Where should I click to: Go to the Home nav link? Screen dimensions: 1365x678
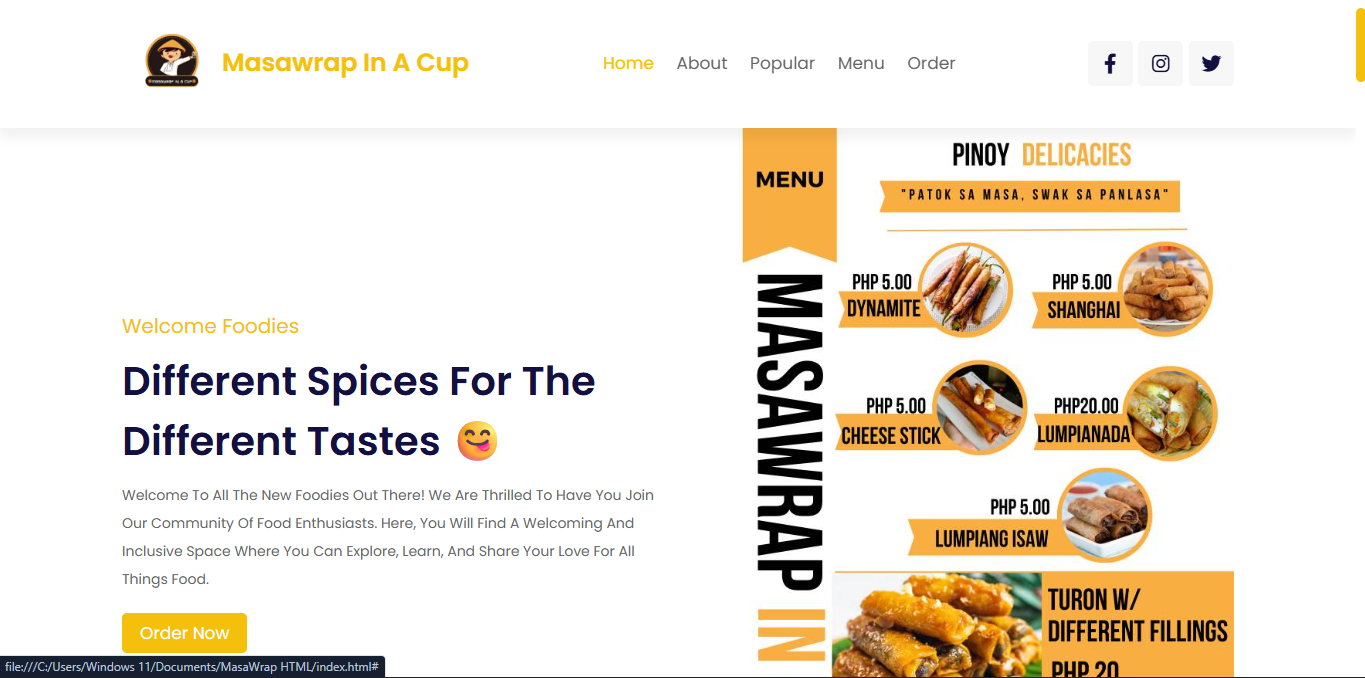(x=628, y=63)
